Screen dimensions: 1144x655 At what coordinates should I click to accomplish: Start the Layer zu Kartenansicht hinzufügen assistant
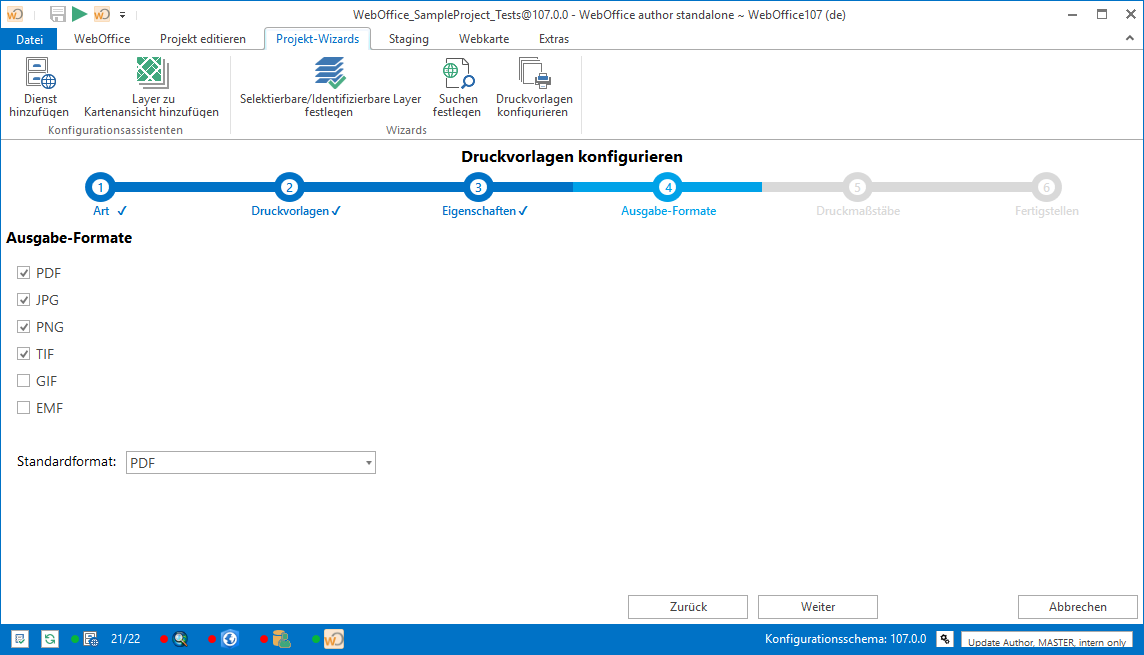(151, 85)
